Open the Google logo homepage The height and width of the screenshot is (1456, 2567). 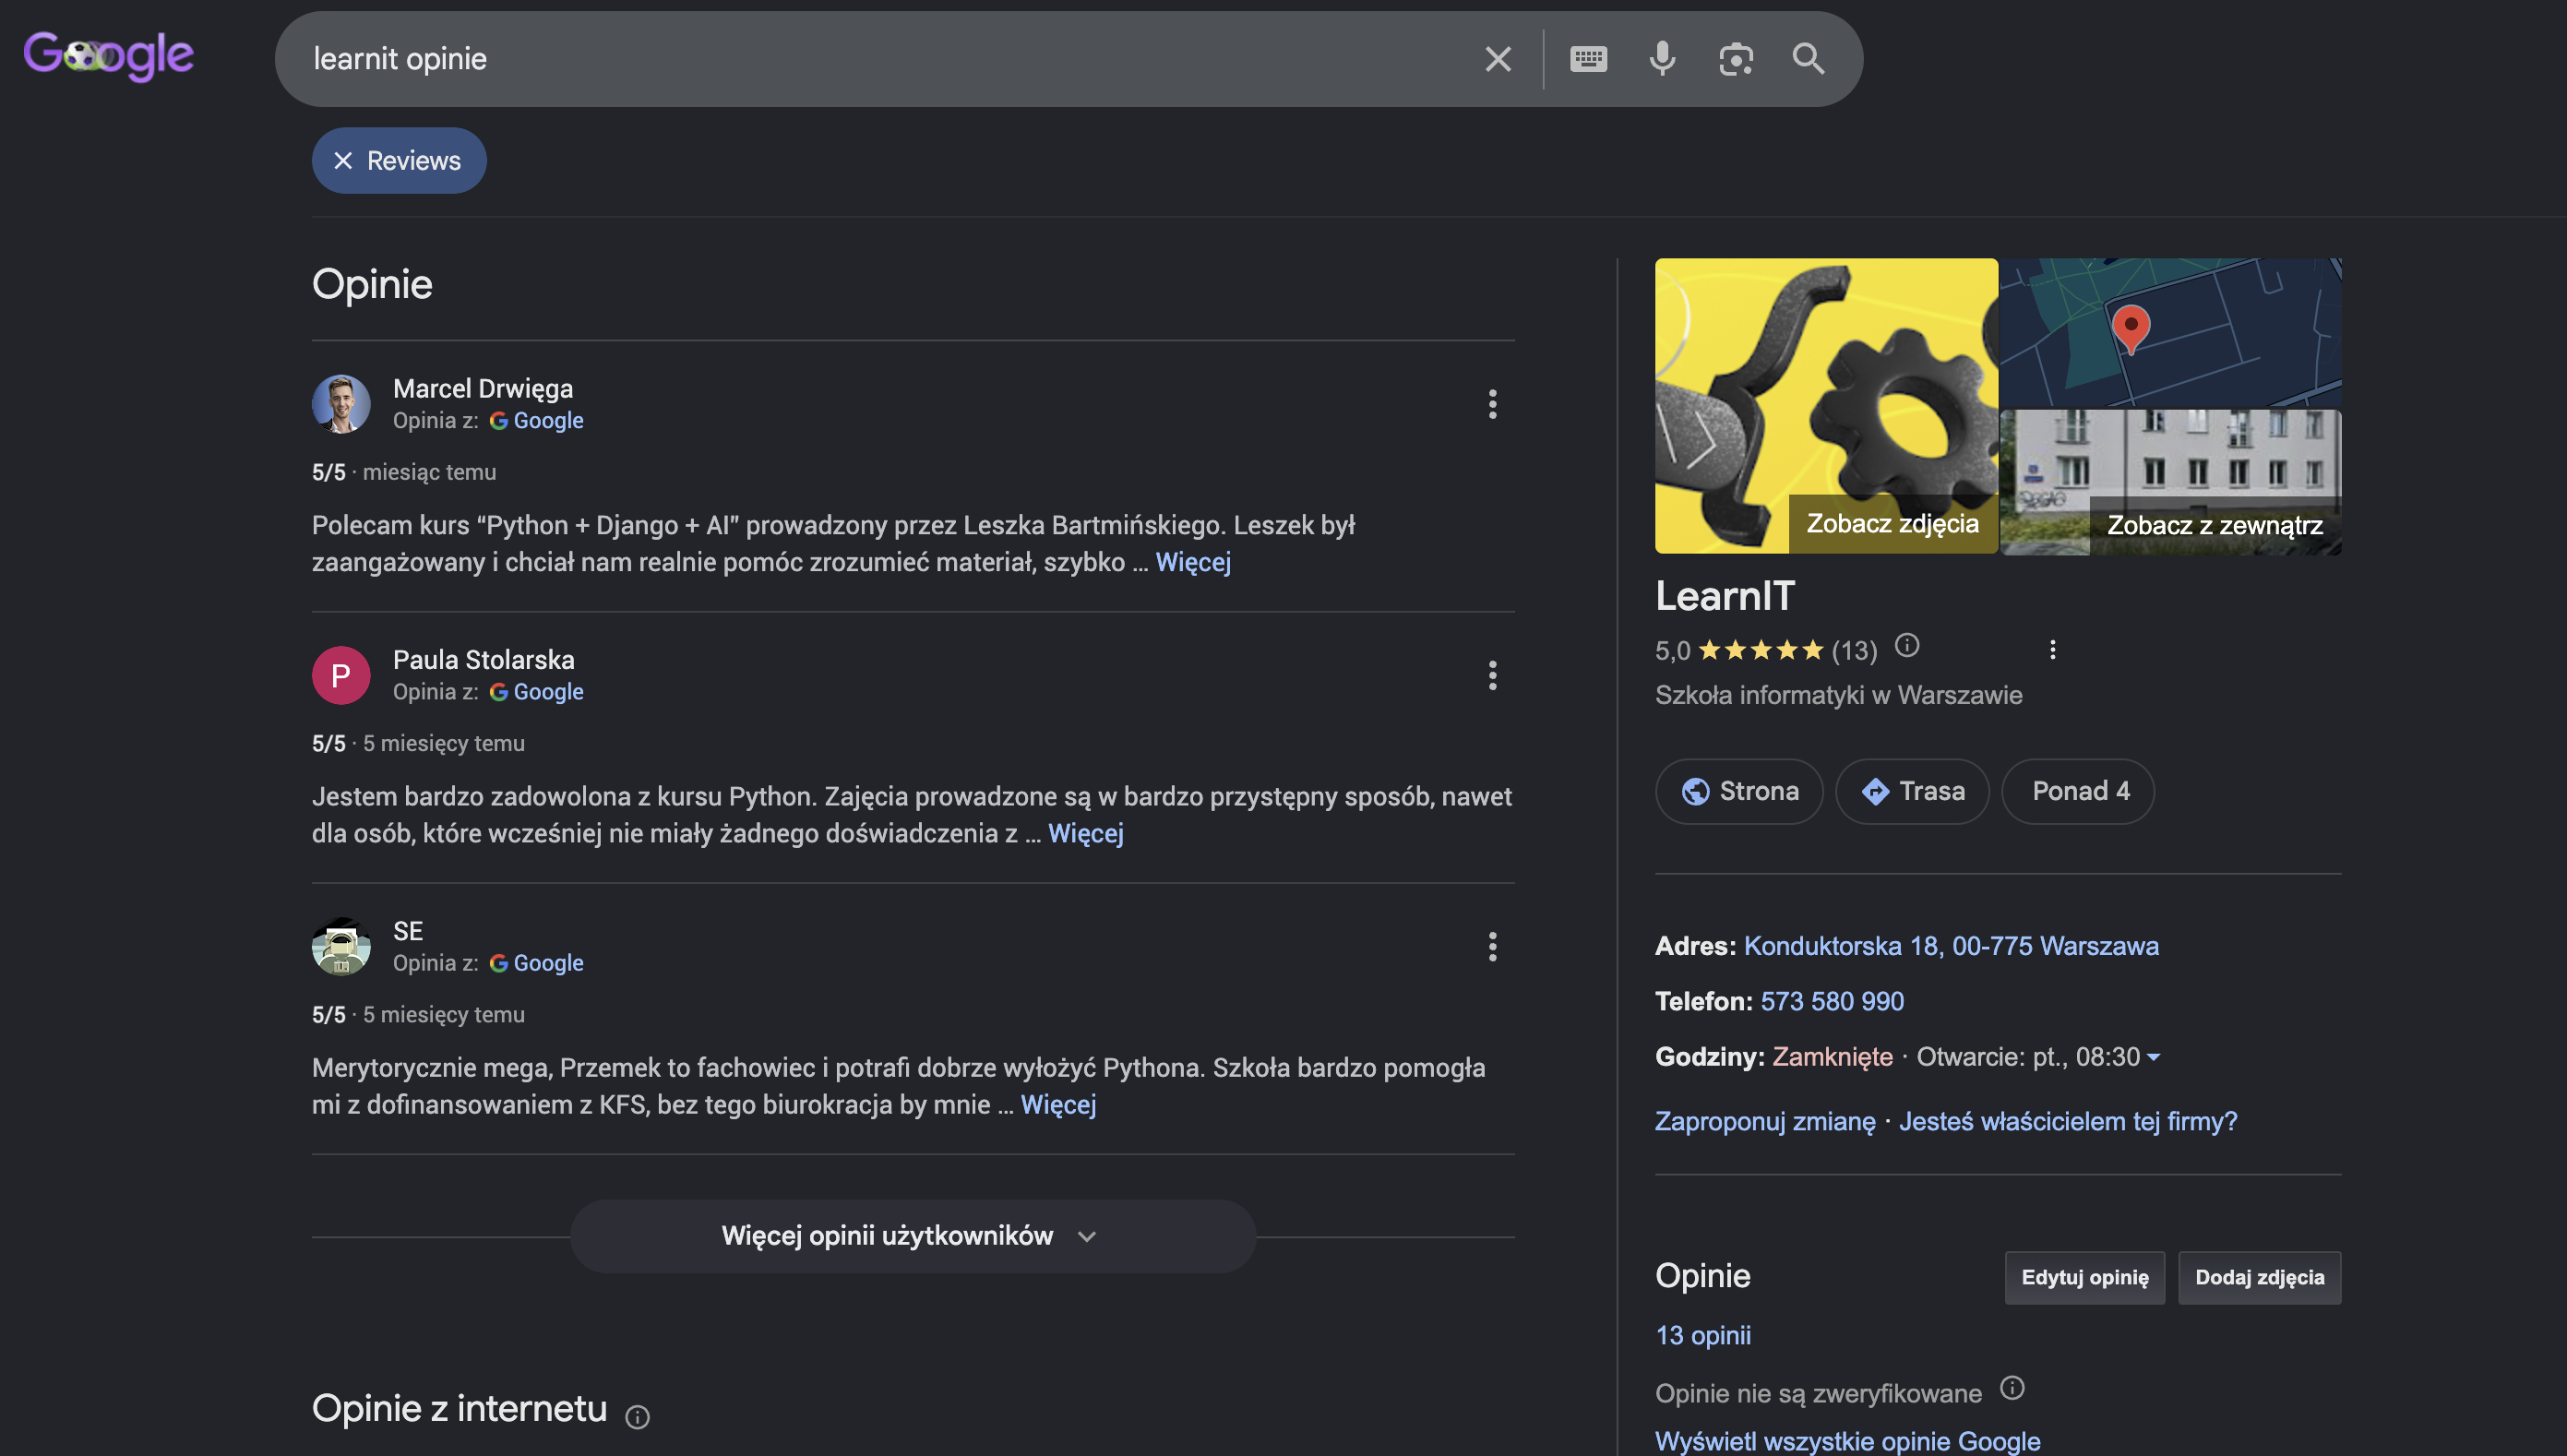point(108,56)
